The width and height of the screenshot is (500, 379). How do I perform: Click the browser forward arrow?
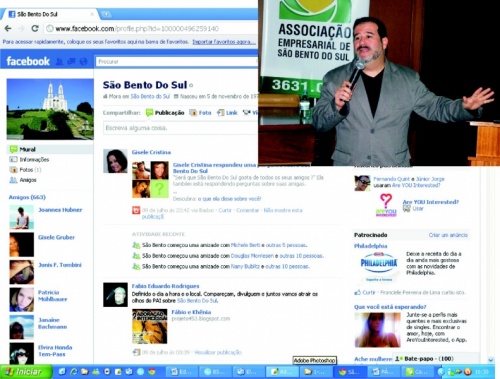[x=21, y=29]
